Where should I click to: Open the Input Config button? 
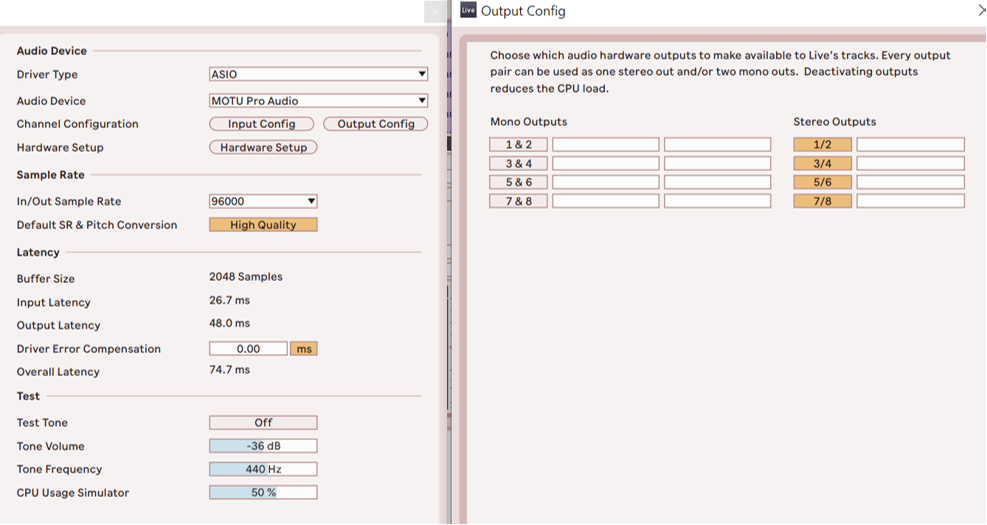click(261, 124)
